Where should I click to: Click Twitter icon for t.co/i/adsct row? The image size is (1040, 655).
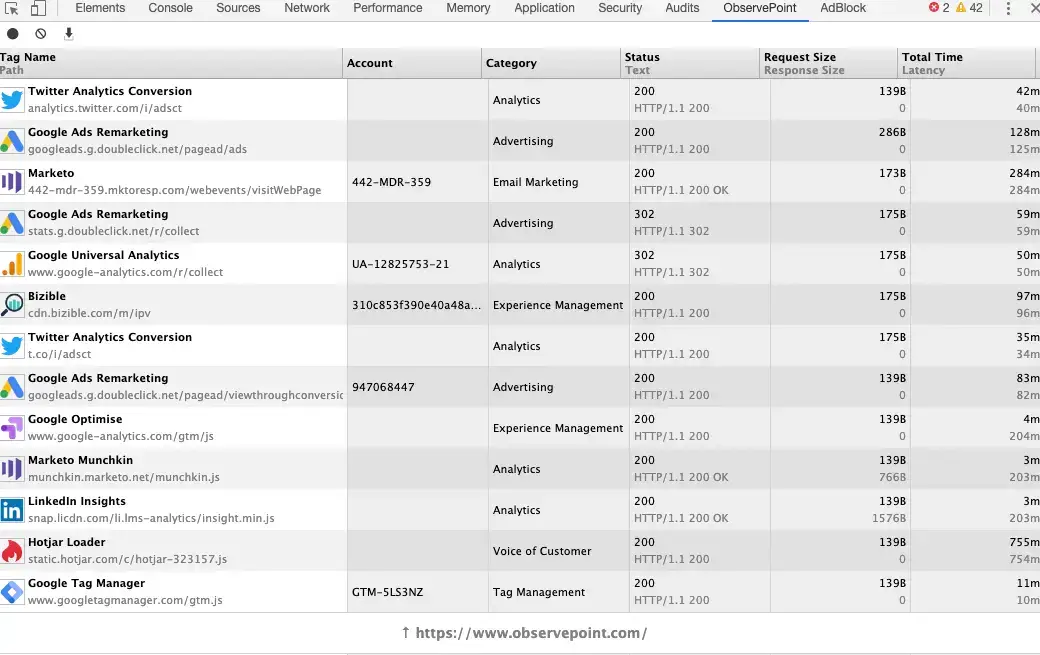click(x=12, y=346)
